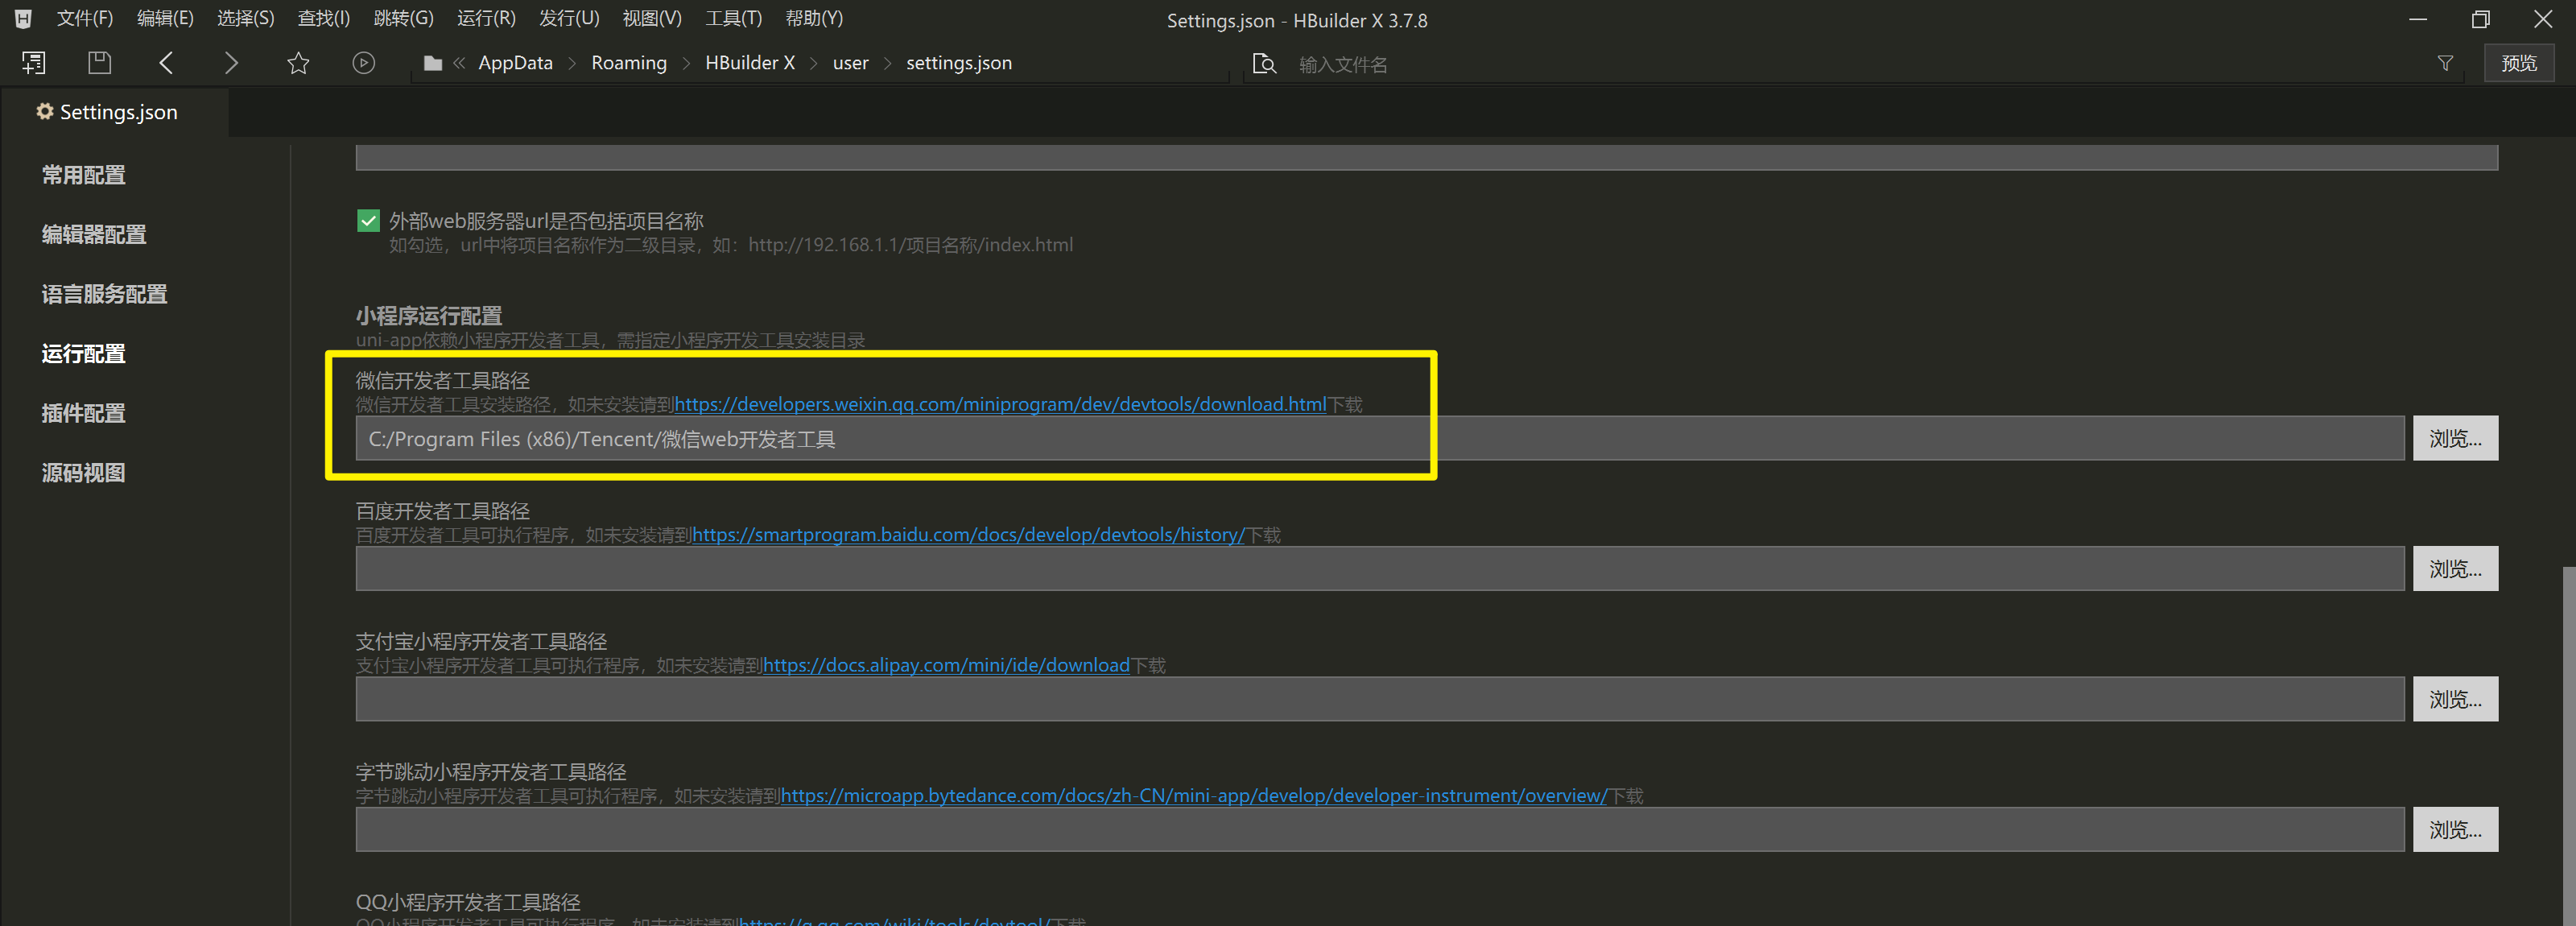Select the Settings.json tab
The height and width of the screenshot is (926, 2576).
(x=114, y=112)
